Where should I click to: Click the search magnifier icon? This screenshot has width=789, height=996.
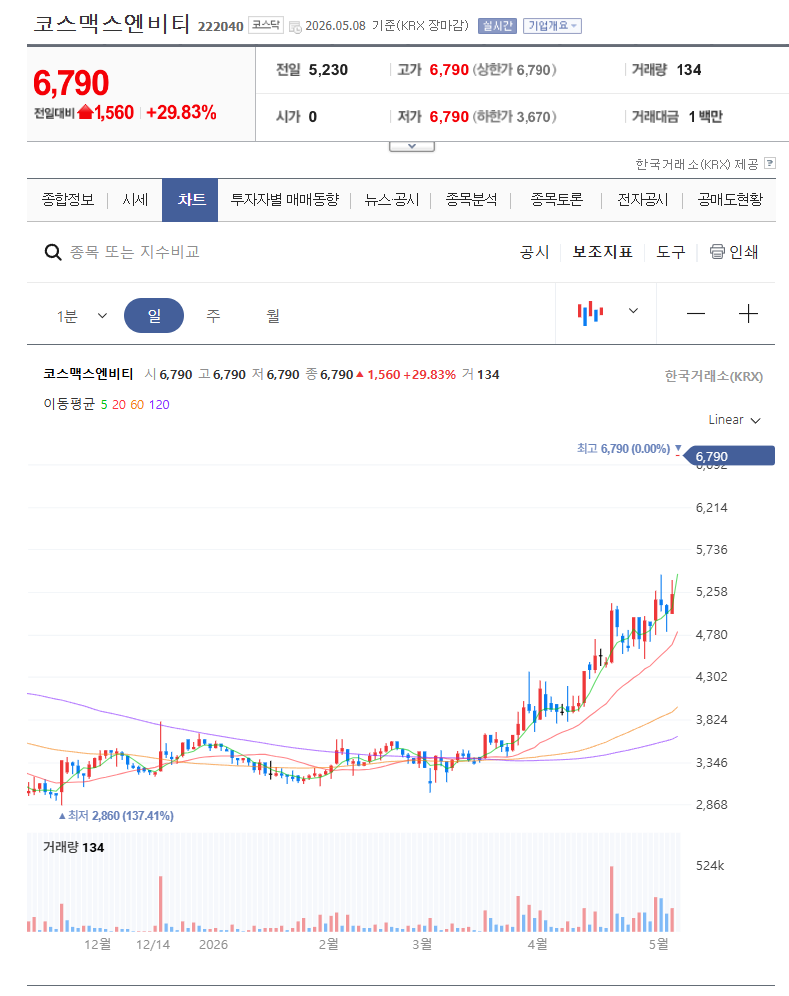pyautogui.click(x=53, y=252)
